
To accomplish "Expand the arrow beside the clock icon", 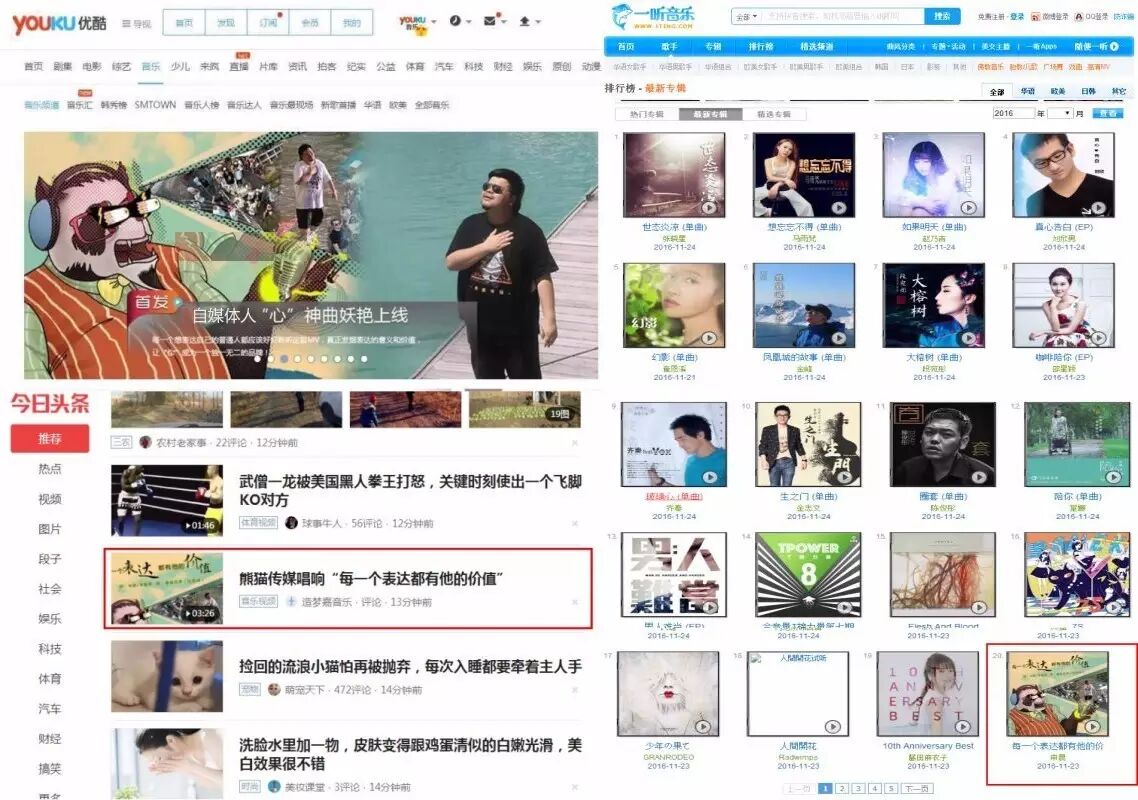I will pyautogui.click(x=469, y=22).
